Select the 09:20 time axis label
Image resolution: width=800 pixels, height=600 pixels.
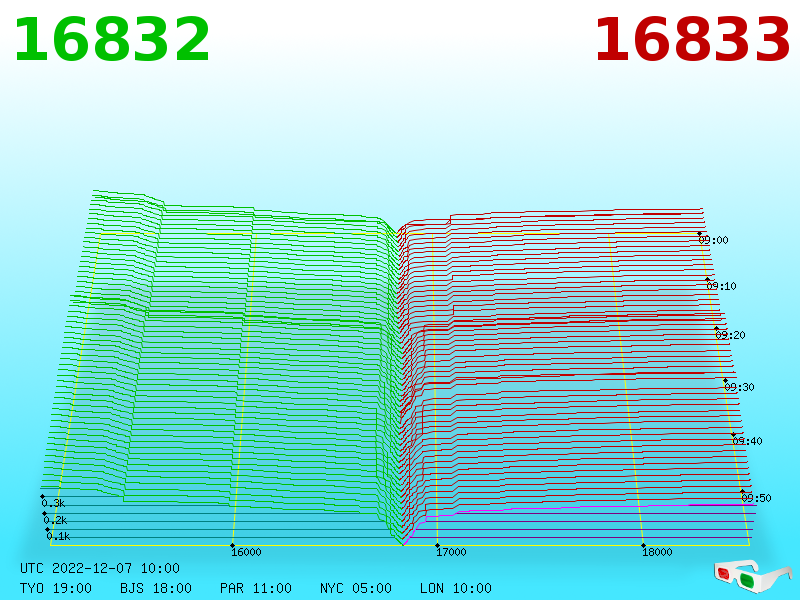[x=730, y=335]
